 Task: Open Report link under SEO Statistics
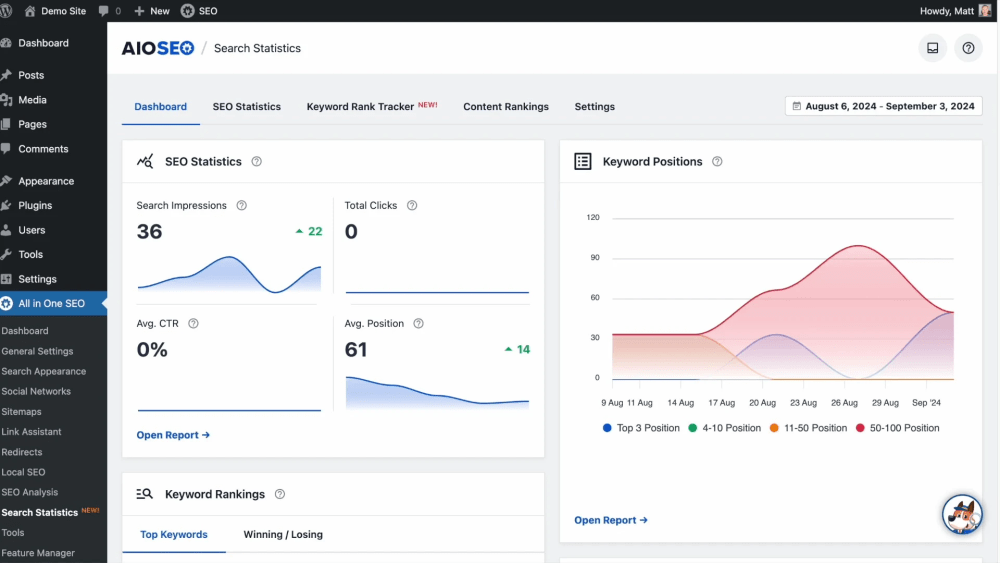tap(173, 435)
